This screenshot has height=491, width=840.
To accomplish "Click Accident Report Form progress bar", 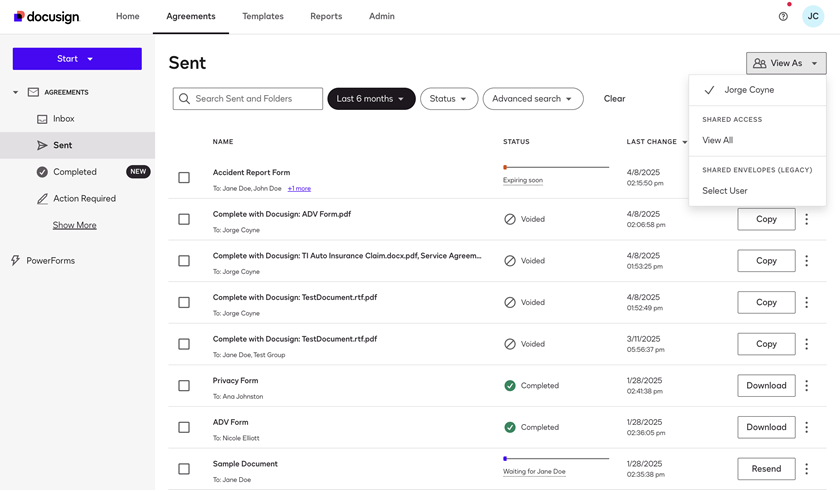I will pyautogui.click(x=556, y=168).
